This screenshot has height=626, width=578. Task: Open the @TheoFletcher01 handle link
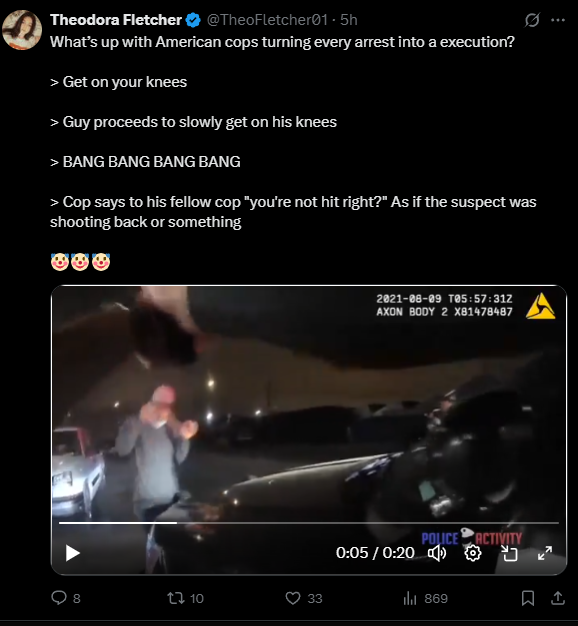[x=267, y=20]
